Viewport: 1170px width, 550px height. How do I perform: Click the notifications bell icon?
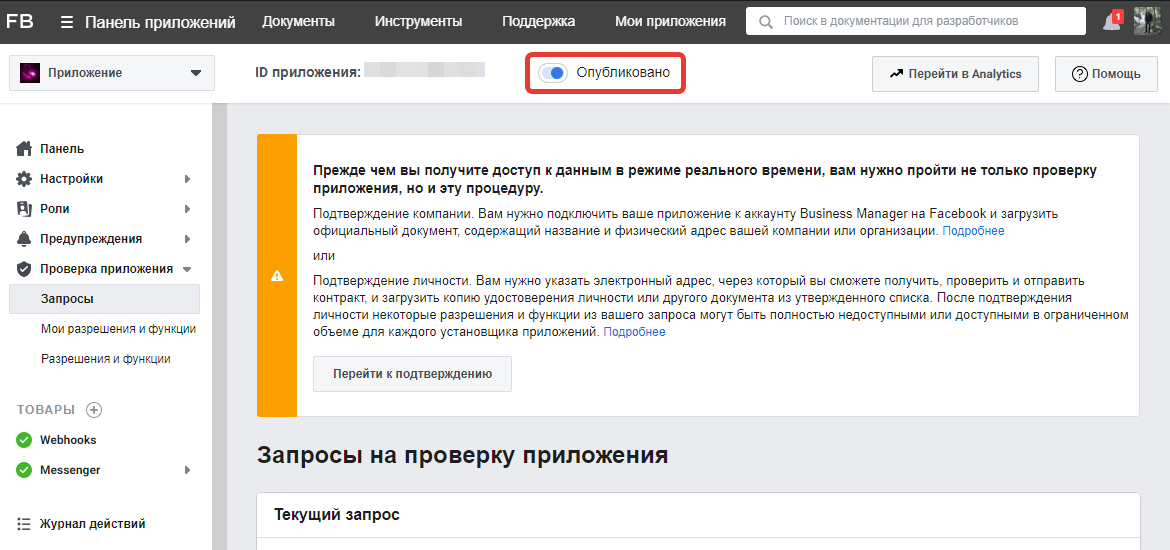(x=1111, y=22)
